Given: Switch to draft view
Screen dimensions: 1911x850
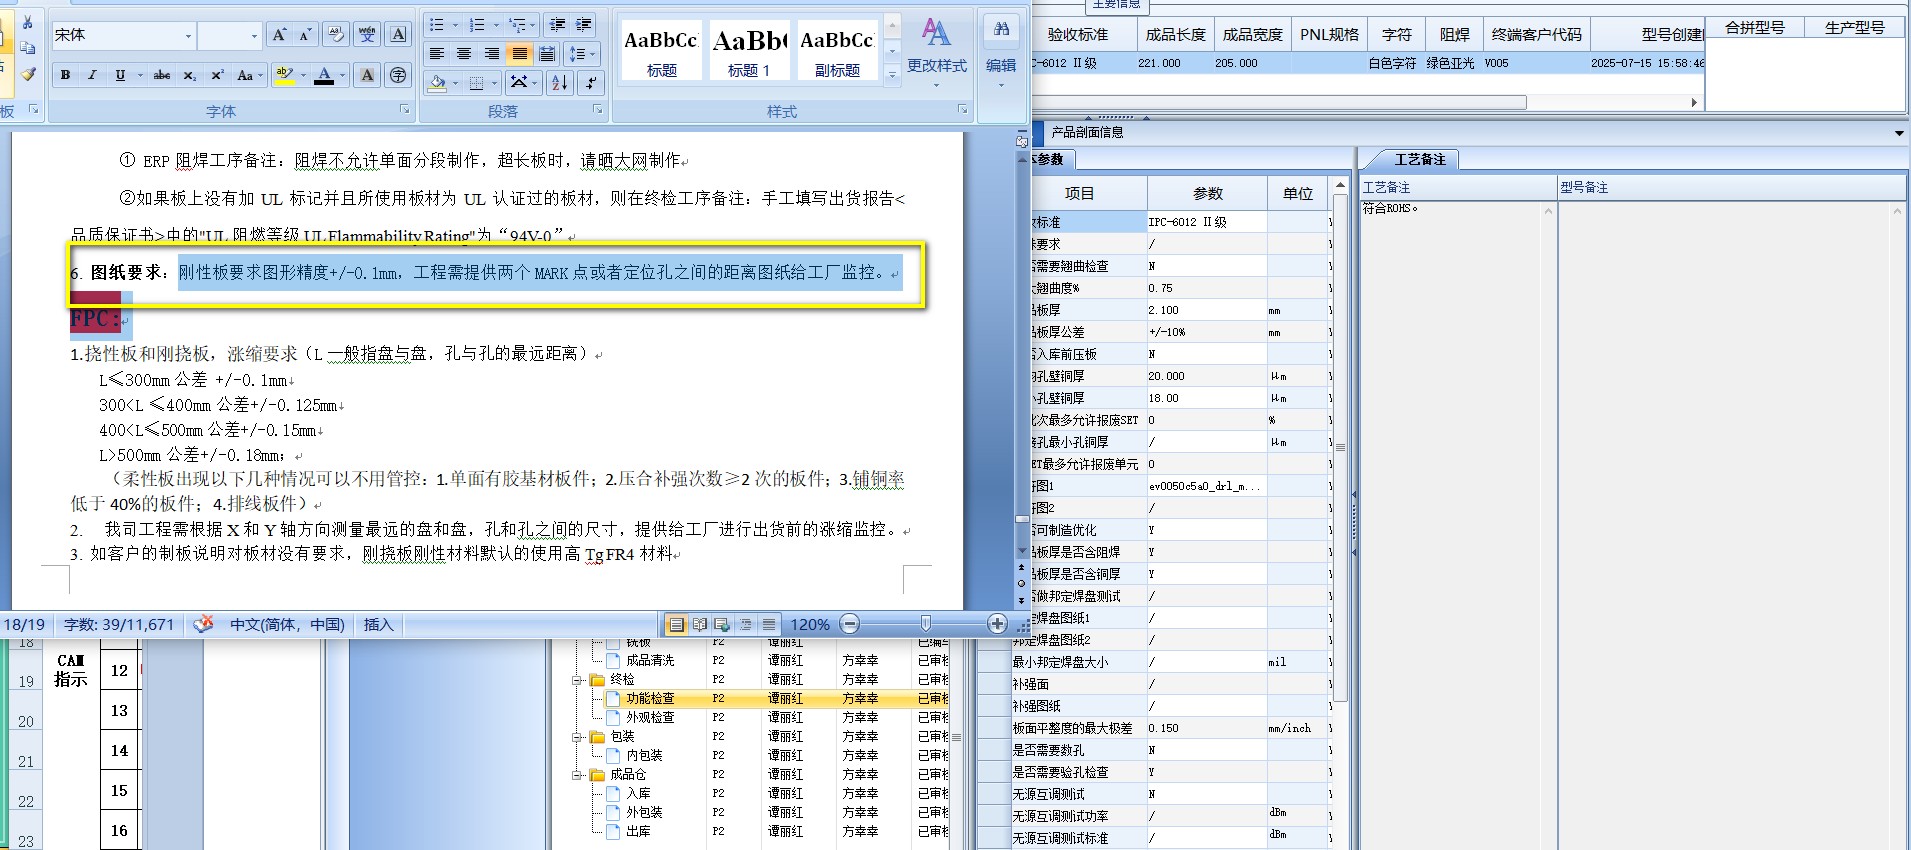Looking at the screenshot, I should (768, 625).
